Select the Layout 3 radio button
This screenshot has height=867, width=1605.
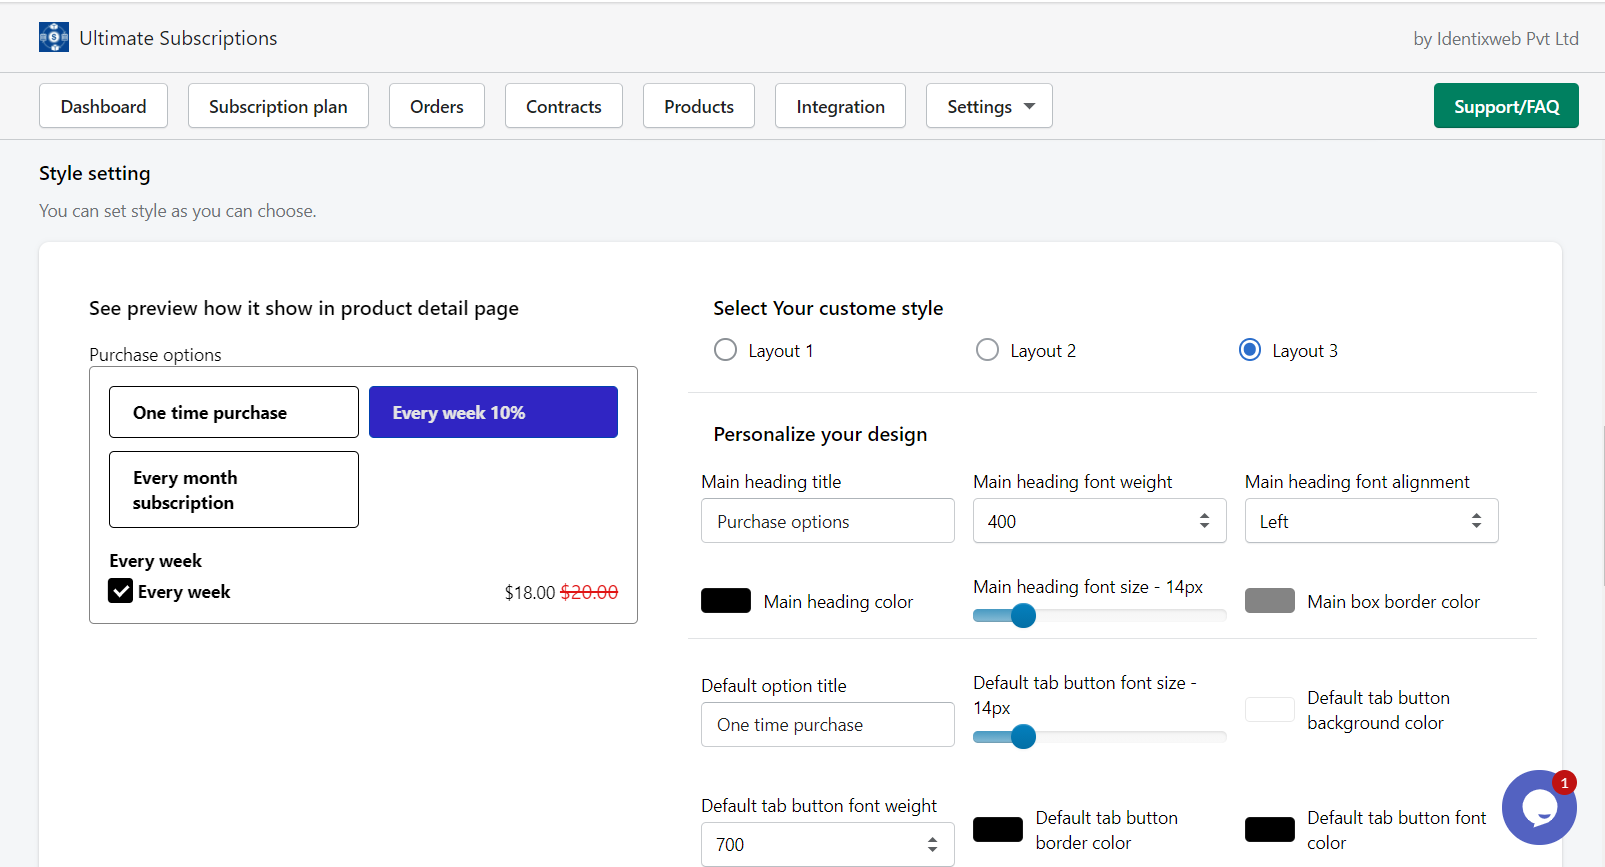point(1250,350)
